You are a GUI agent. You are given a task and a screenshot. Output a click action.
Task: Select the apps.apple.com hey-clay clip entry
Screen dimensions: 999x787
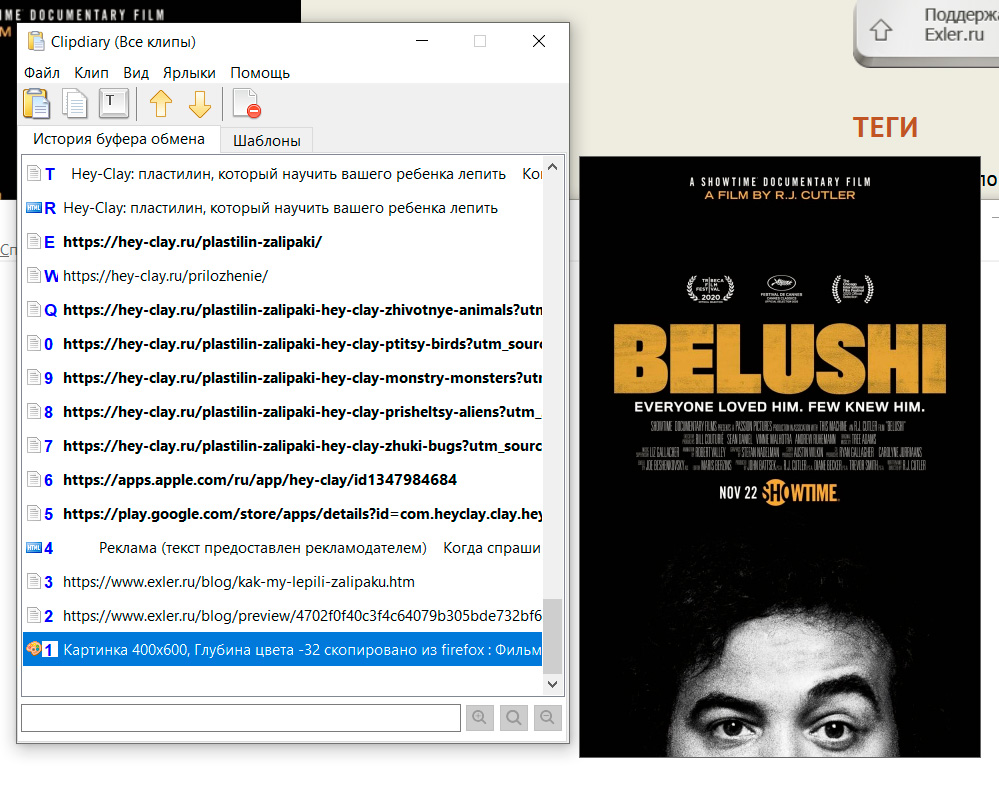pyautogui.click(x=260, y=480)
